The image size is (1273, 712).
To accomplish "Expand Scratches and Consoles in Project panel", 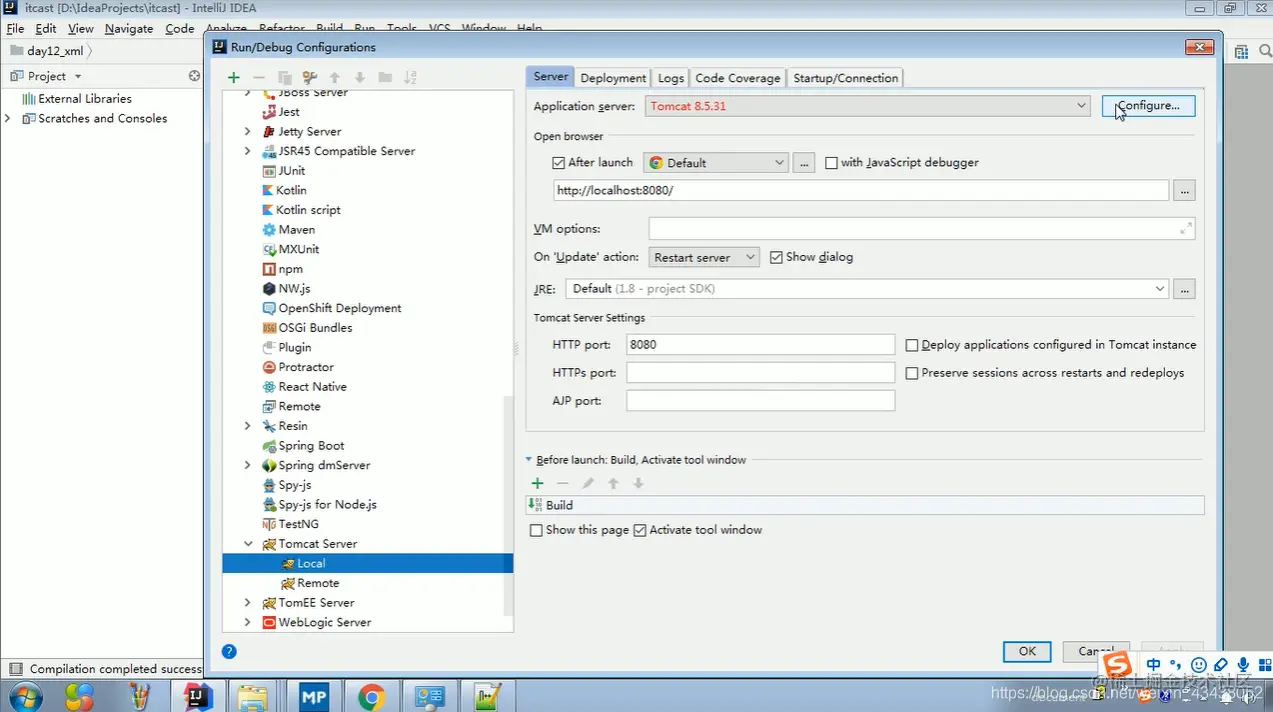I will [8, 118].
